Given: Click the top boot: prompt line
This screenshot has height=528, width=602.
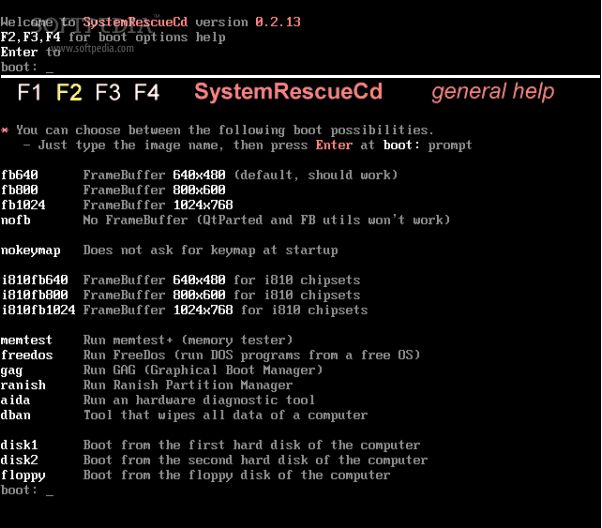Looking at the screenshot, I should 27,67.
